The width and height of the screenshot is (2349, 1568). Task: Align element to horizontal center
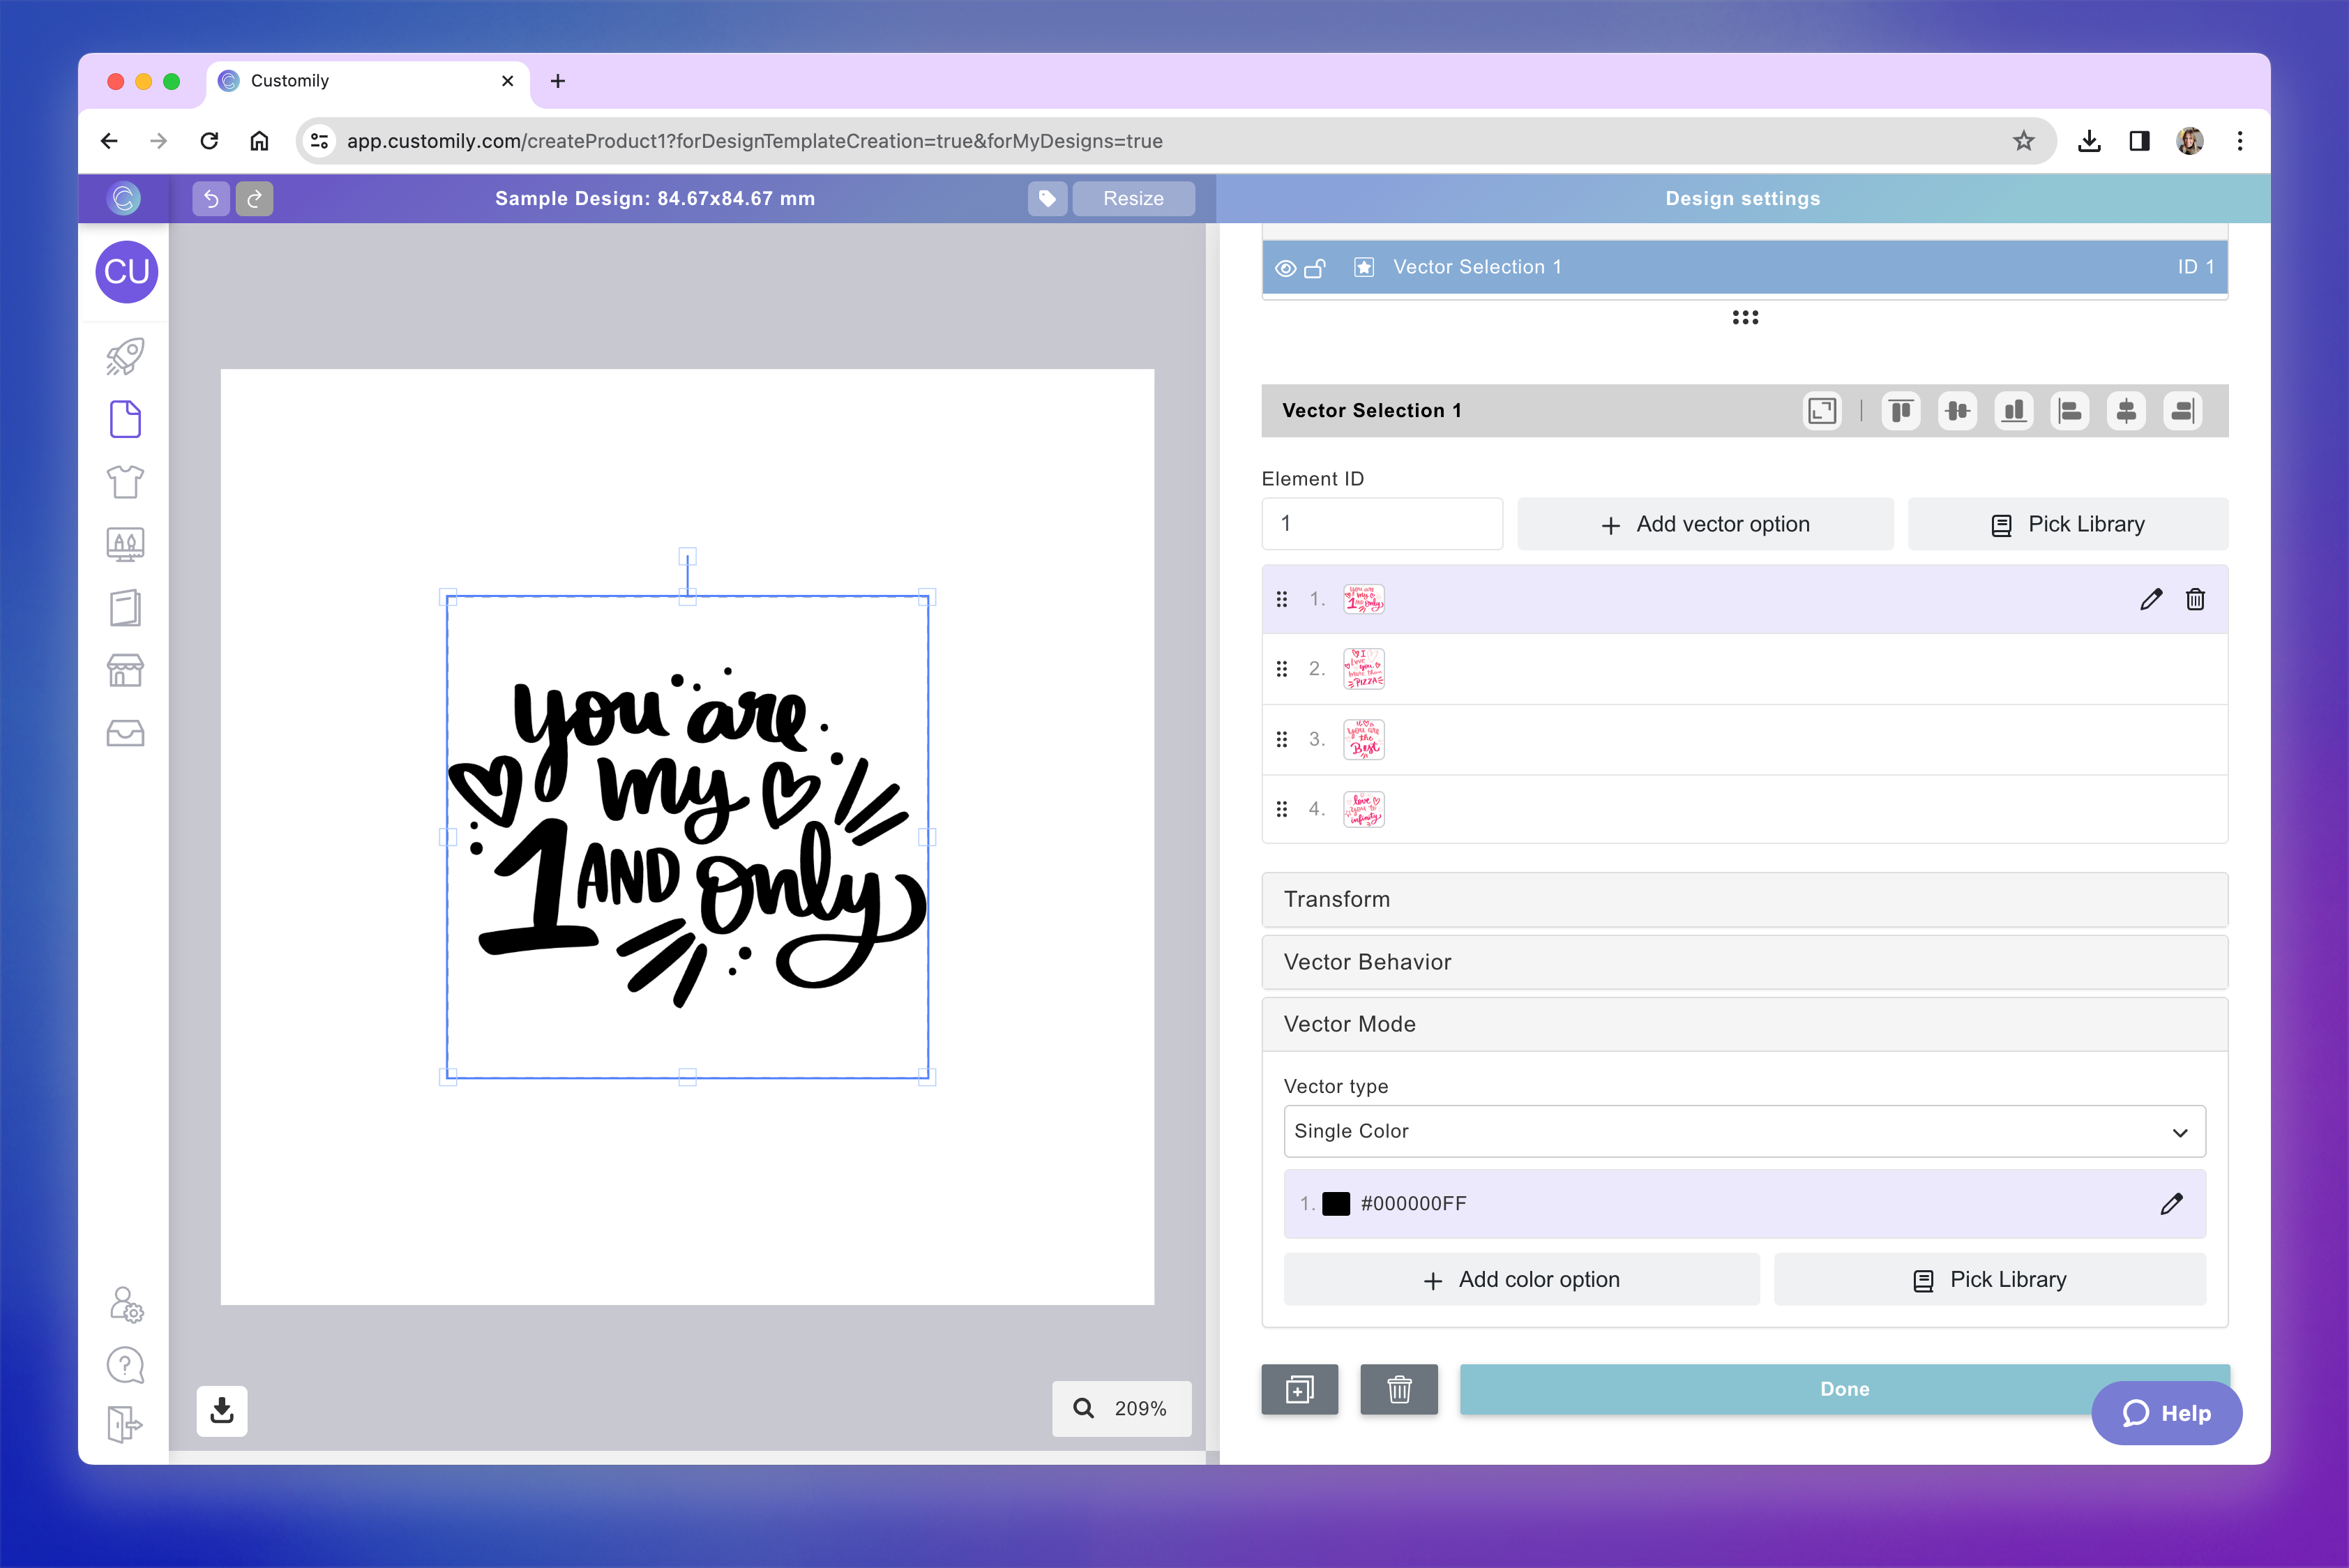pos(2126,411)
